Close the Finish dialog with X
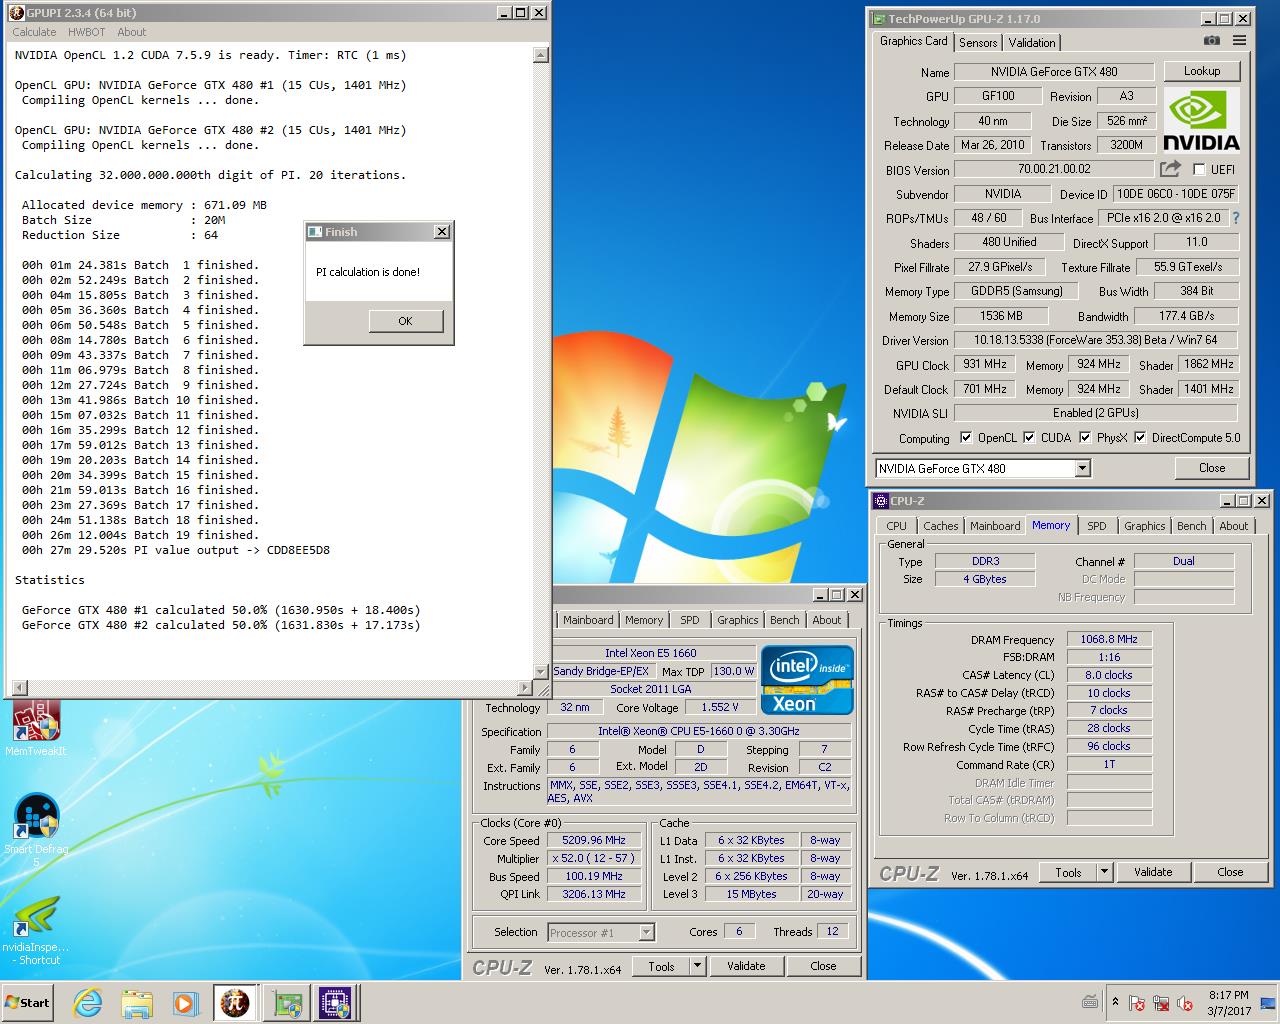This screenshot has width=1280, height=1024. pyautogui.click(x=442, y=231)
